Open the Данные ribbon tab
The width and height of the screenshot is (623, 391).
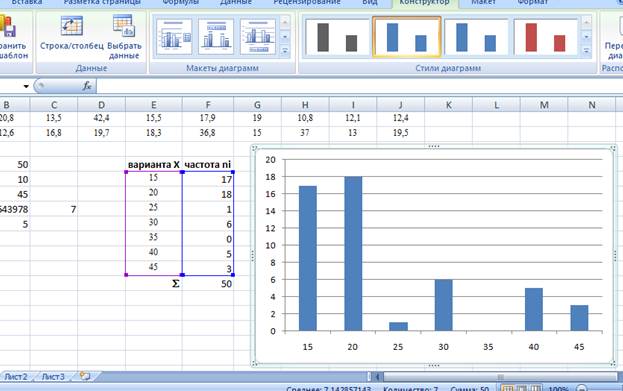[236, 2]
